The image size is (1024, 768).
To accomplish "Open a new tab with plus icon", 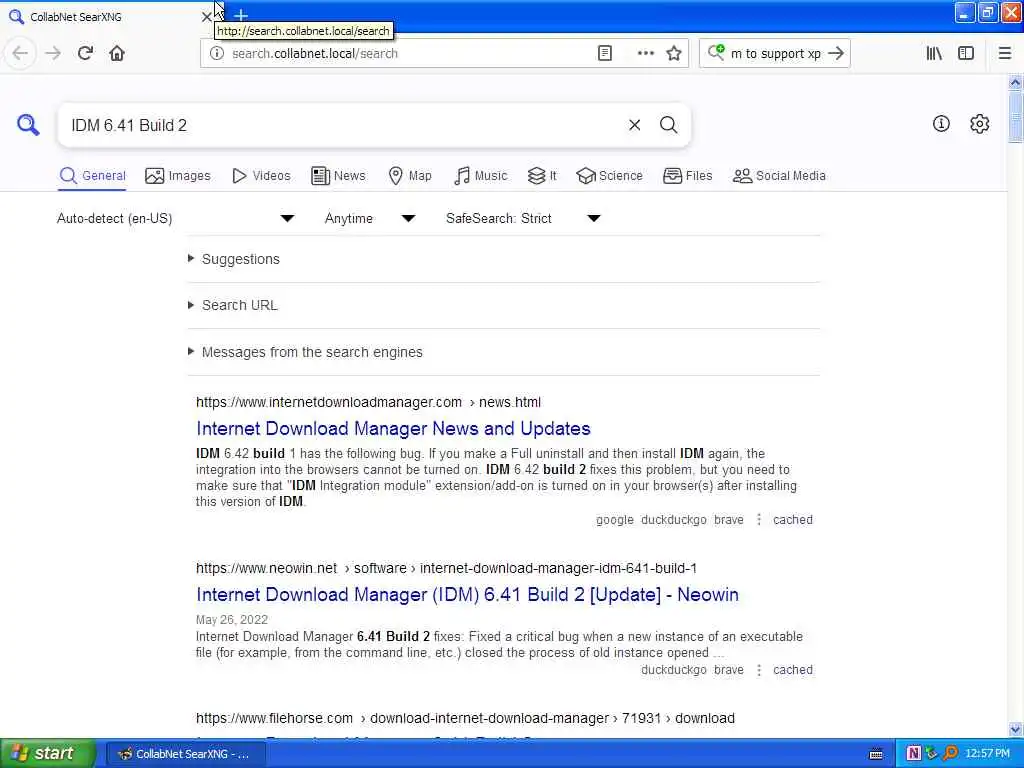I will [241, 14].
